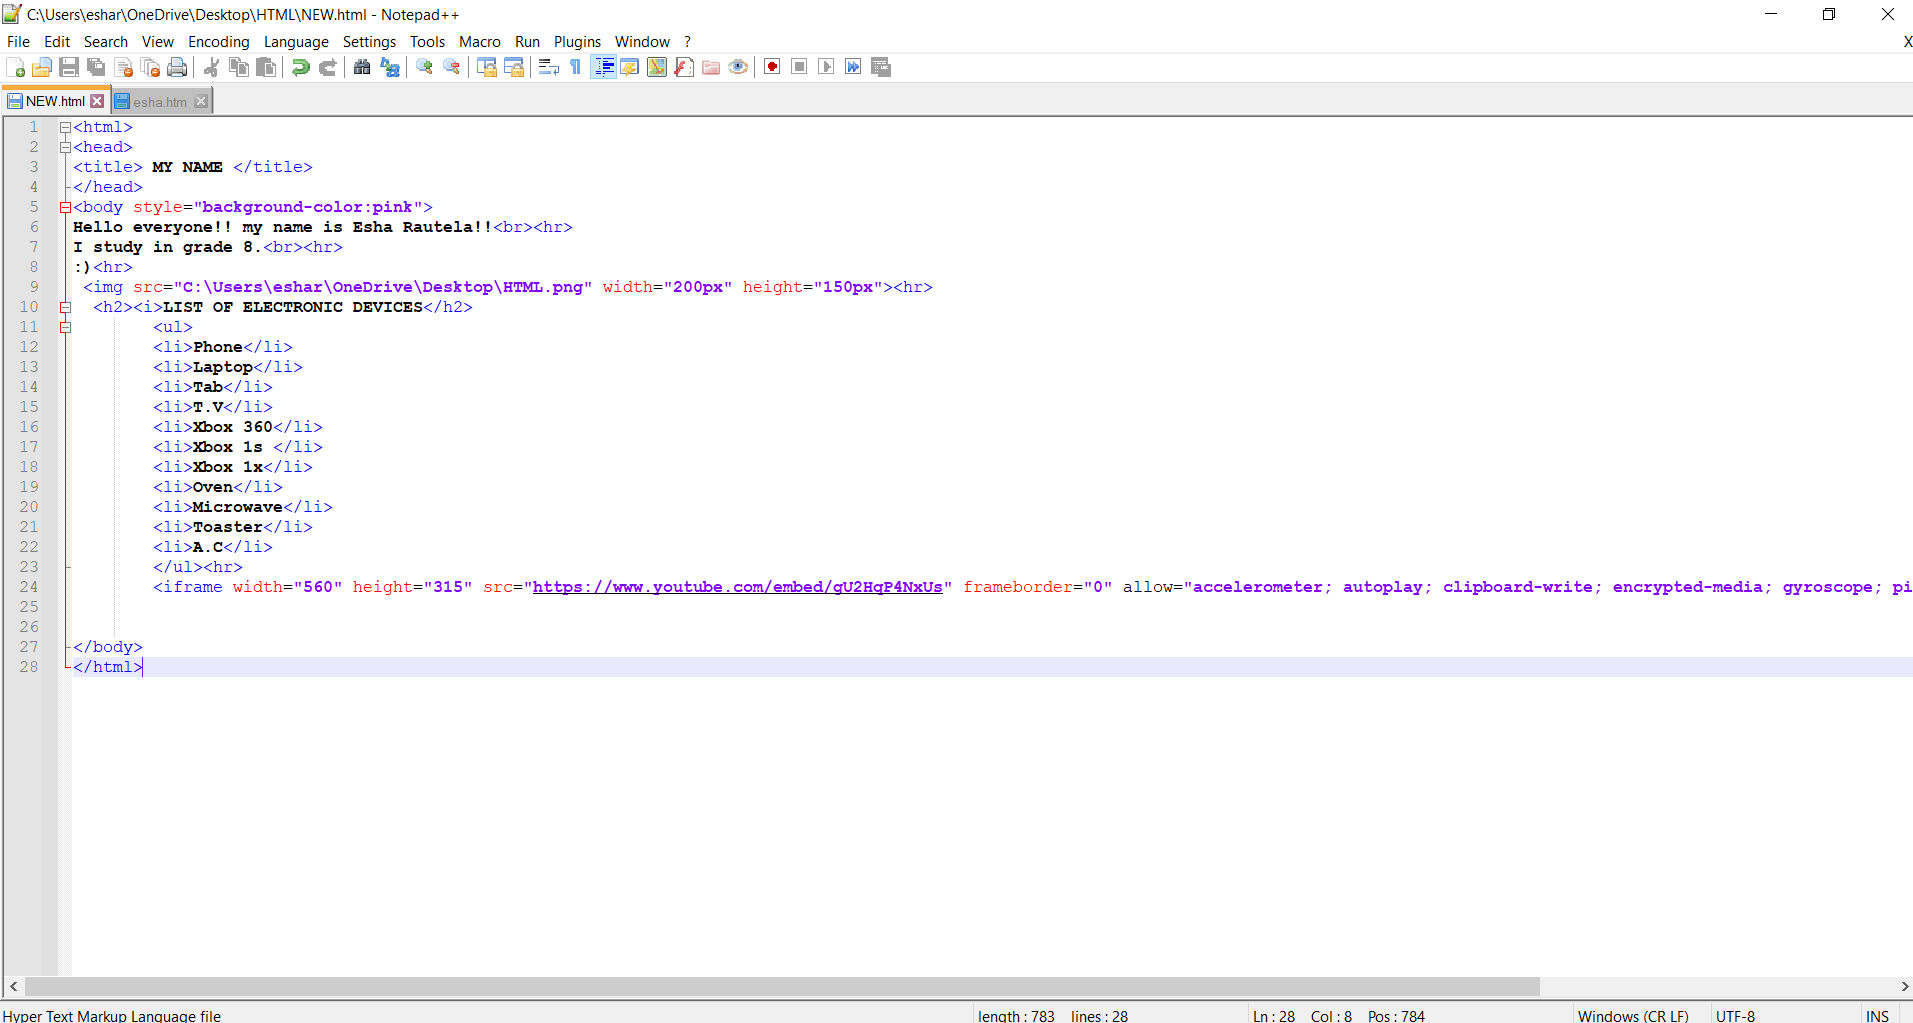Screen dimensions: 1913x1023
Task: Toggle synchronize vertical scrolling
Action: click(487, 67)
